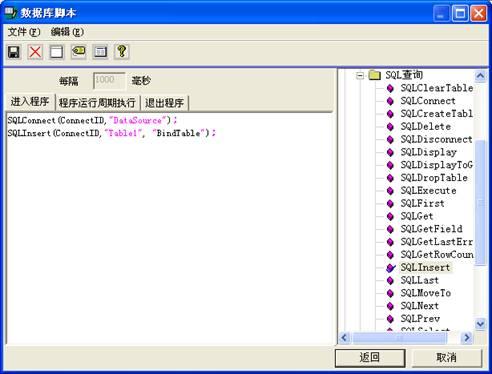Select SQLDelete in function tree
Screen dimensions: 492x374
(426, 127)
